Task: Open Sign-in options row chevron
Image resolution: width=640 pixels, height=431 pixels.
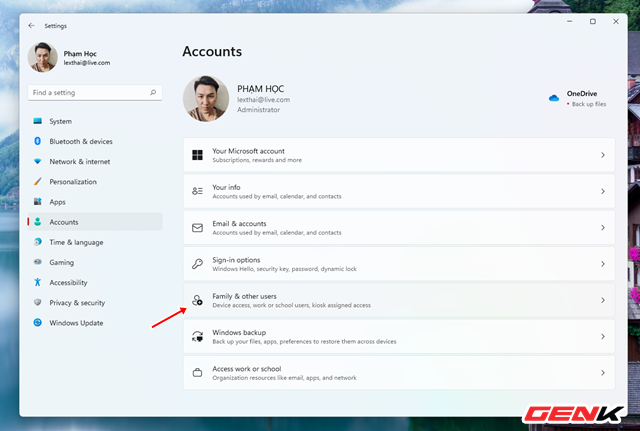Action: point(603,264)
